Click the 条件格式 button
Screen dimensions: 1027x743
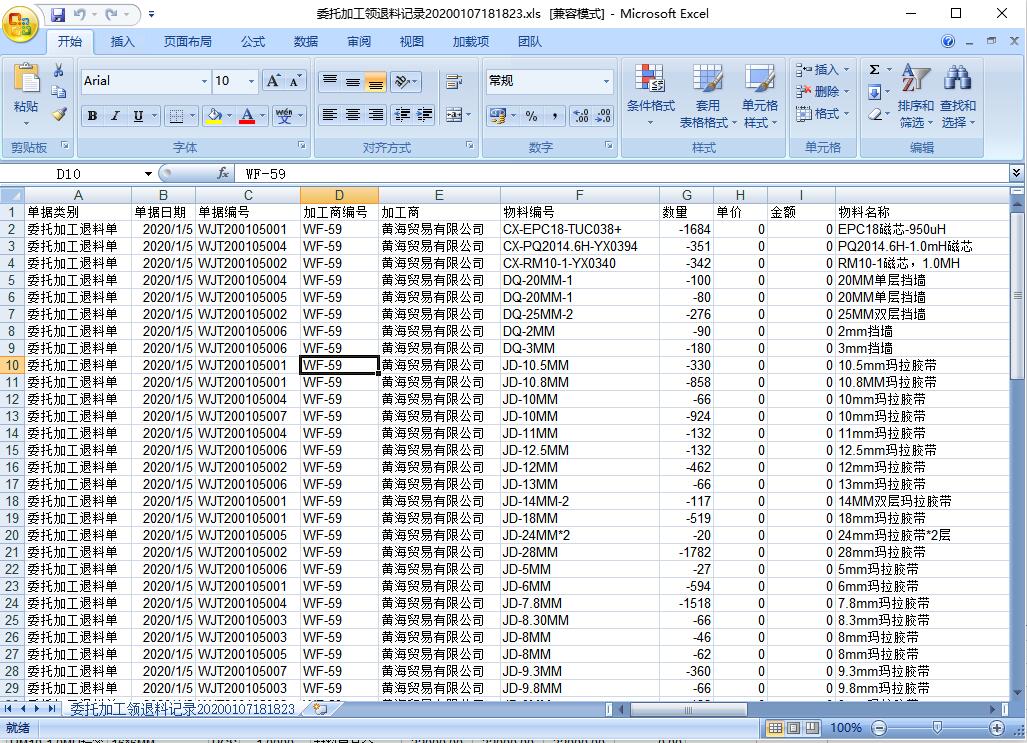[650, 96]
